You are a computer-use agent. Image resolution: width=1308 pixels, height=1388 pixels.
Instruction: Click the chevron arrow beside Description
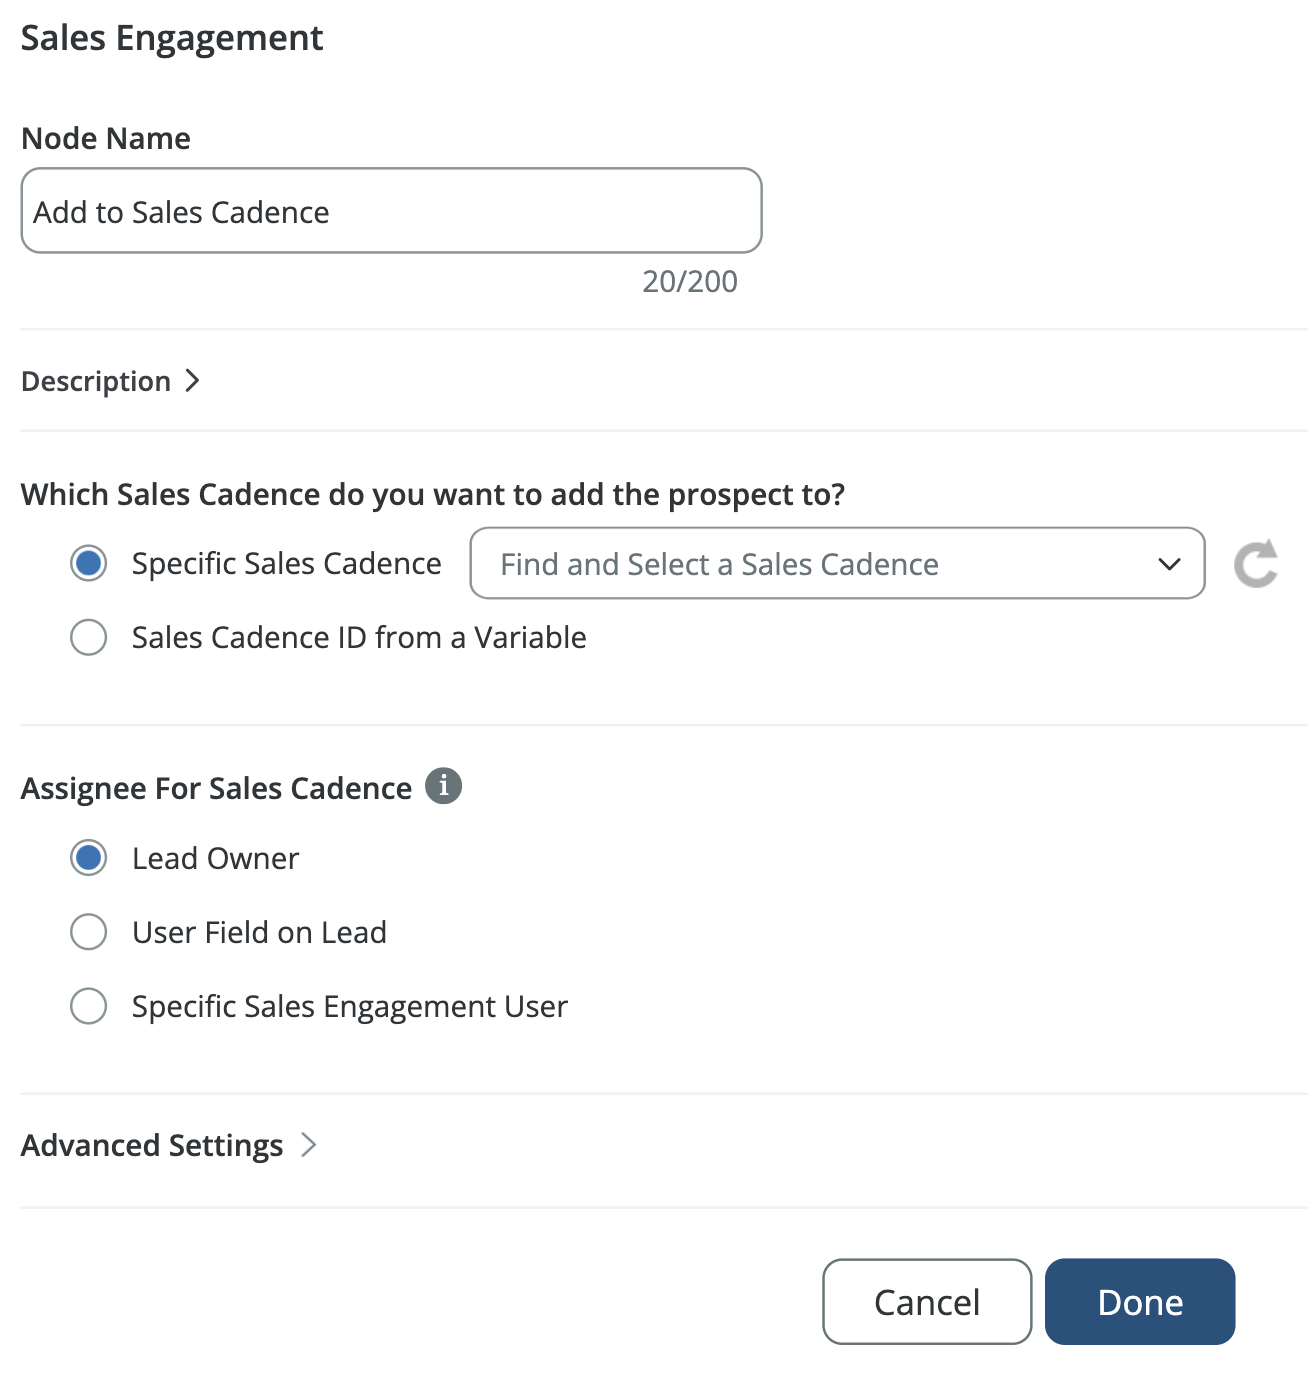coord(193,381)
